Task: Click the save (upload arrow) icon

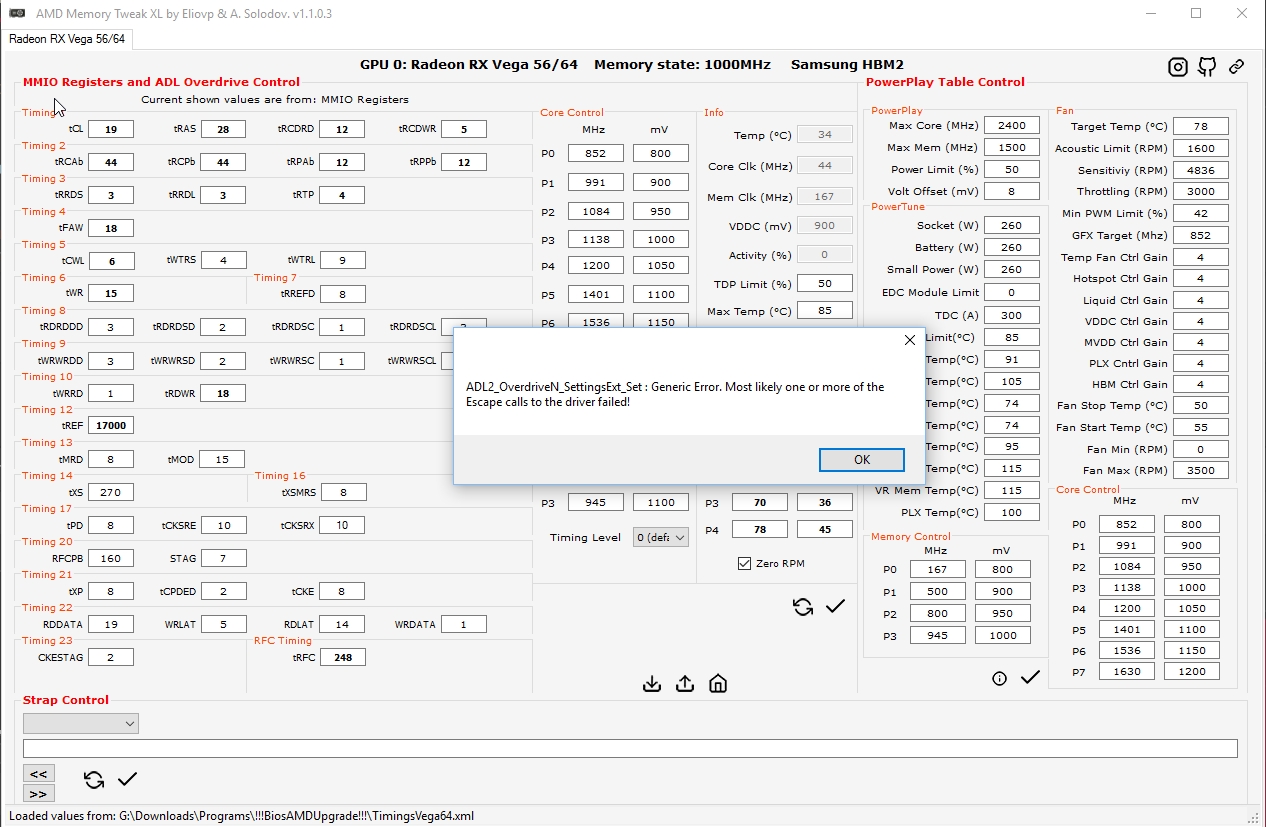Action: pos(685,684)
